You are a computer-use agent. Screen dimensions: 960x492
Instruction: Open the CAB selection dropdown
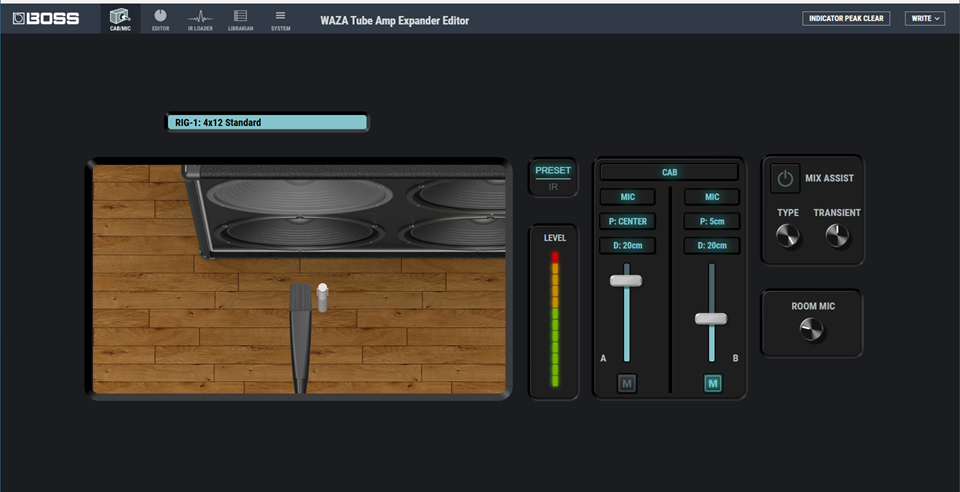pos(669,173)
